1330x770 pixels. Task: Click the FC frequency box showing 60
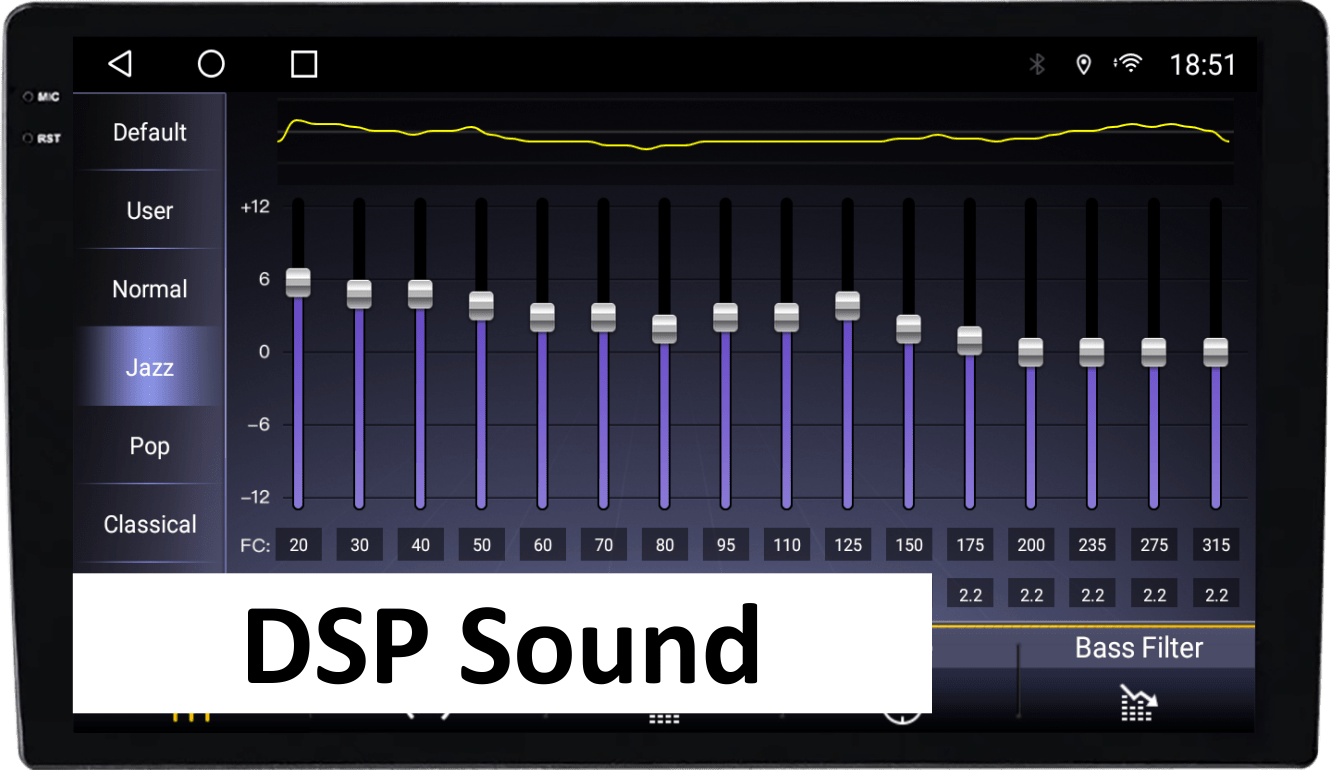click(542, 545)
